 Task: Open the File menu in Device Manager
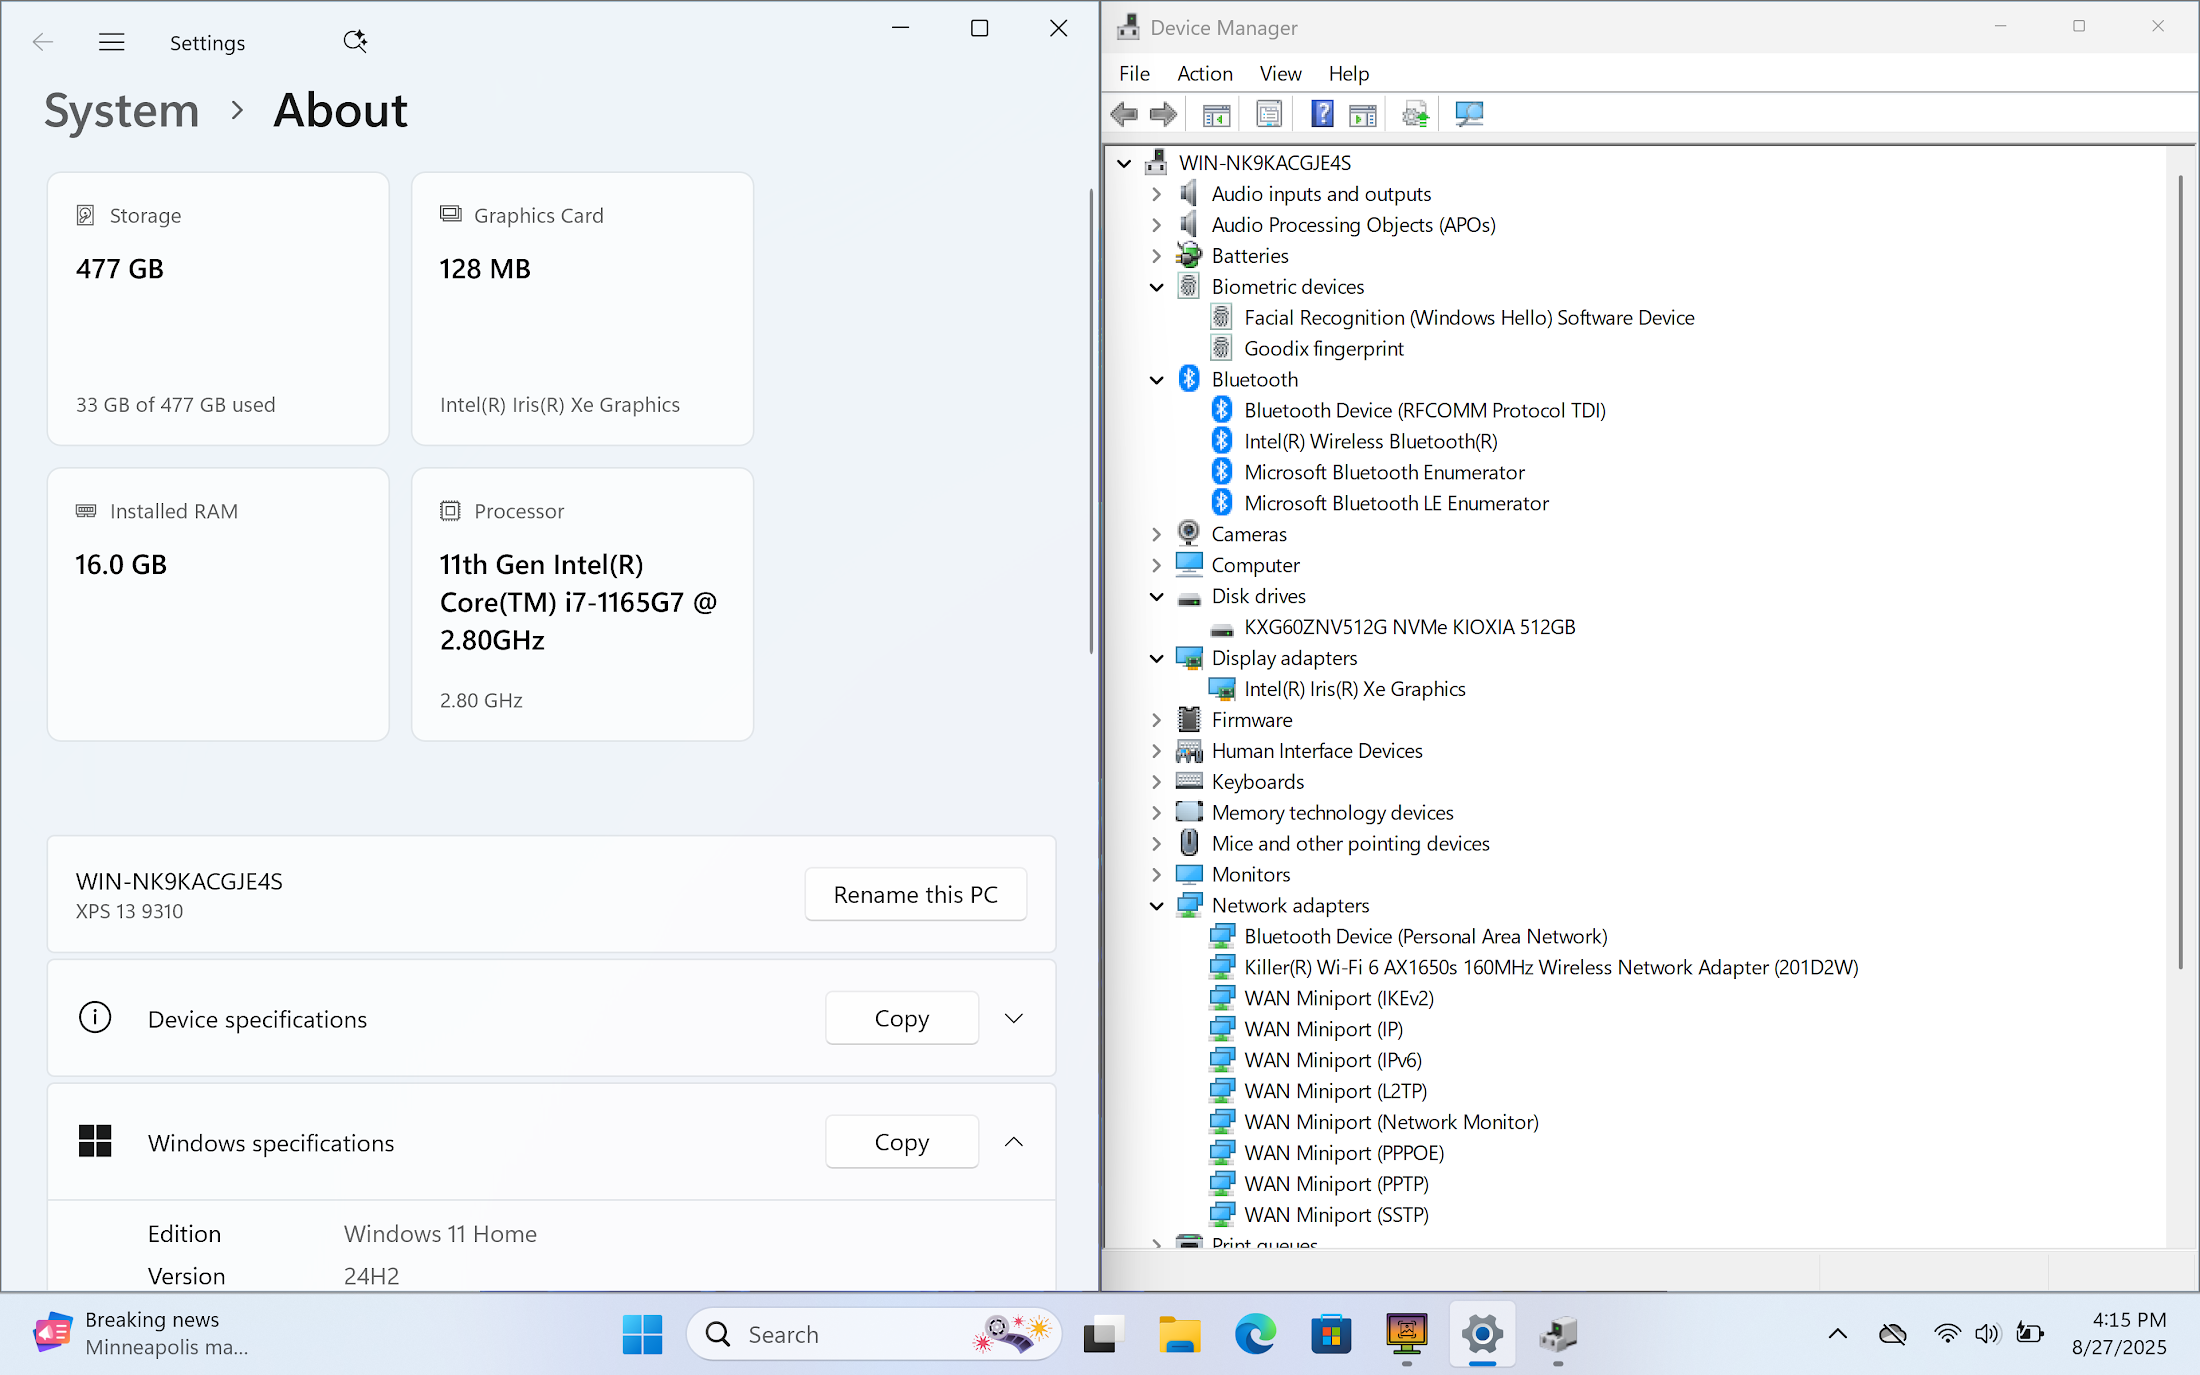pos(1134,73)
